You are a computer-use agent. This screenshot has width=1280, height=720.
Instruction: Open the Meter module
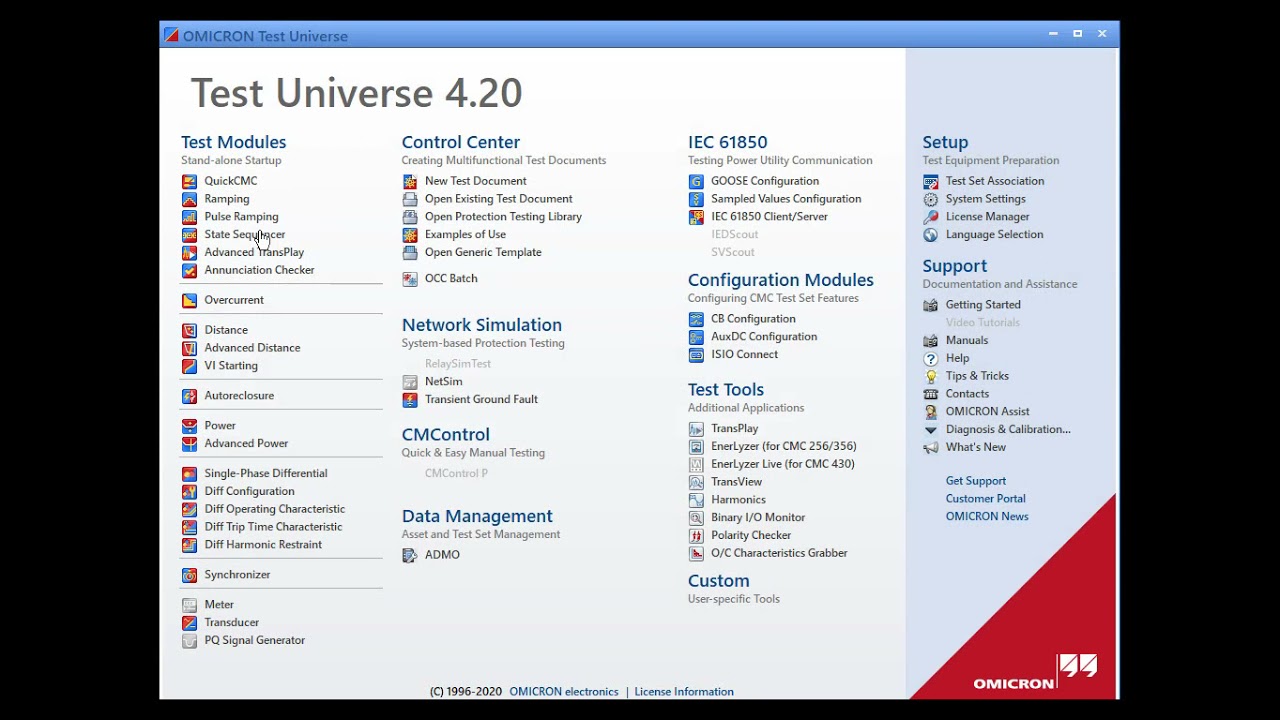(219, 605)
